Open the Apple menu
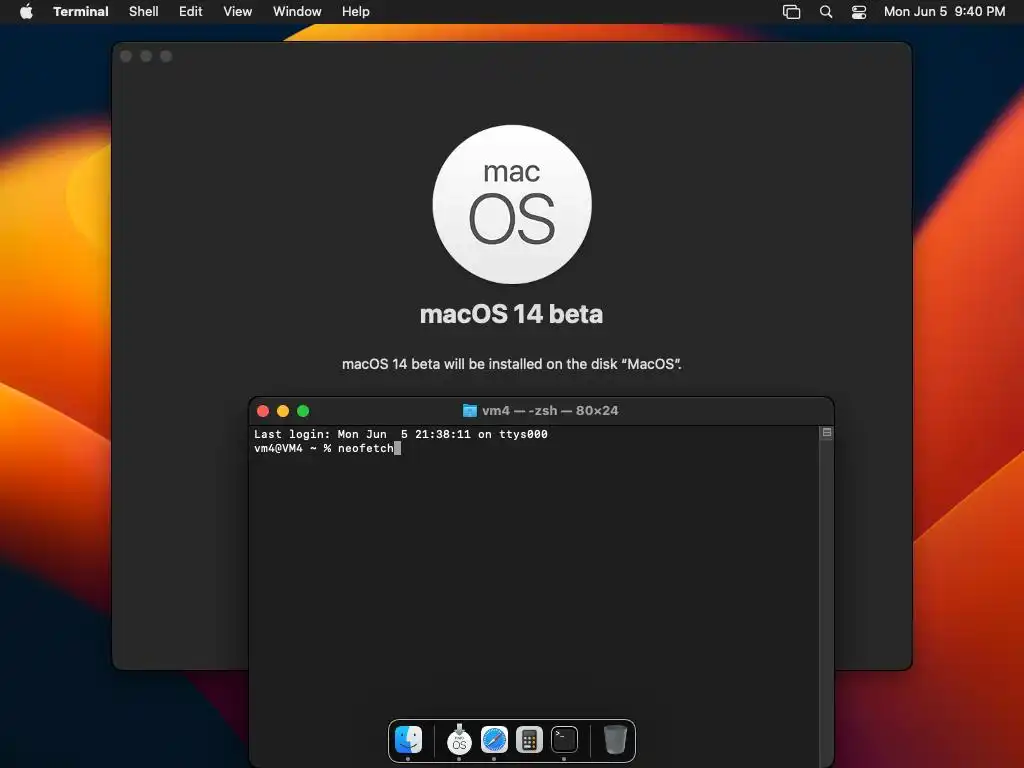Image resolution: width=1024 pixels, height=768 pixels. click(26, 12)
